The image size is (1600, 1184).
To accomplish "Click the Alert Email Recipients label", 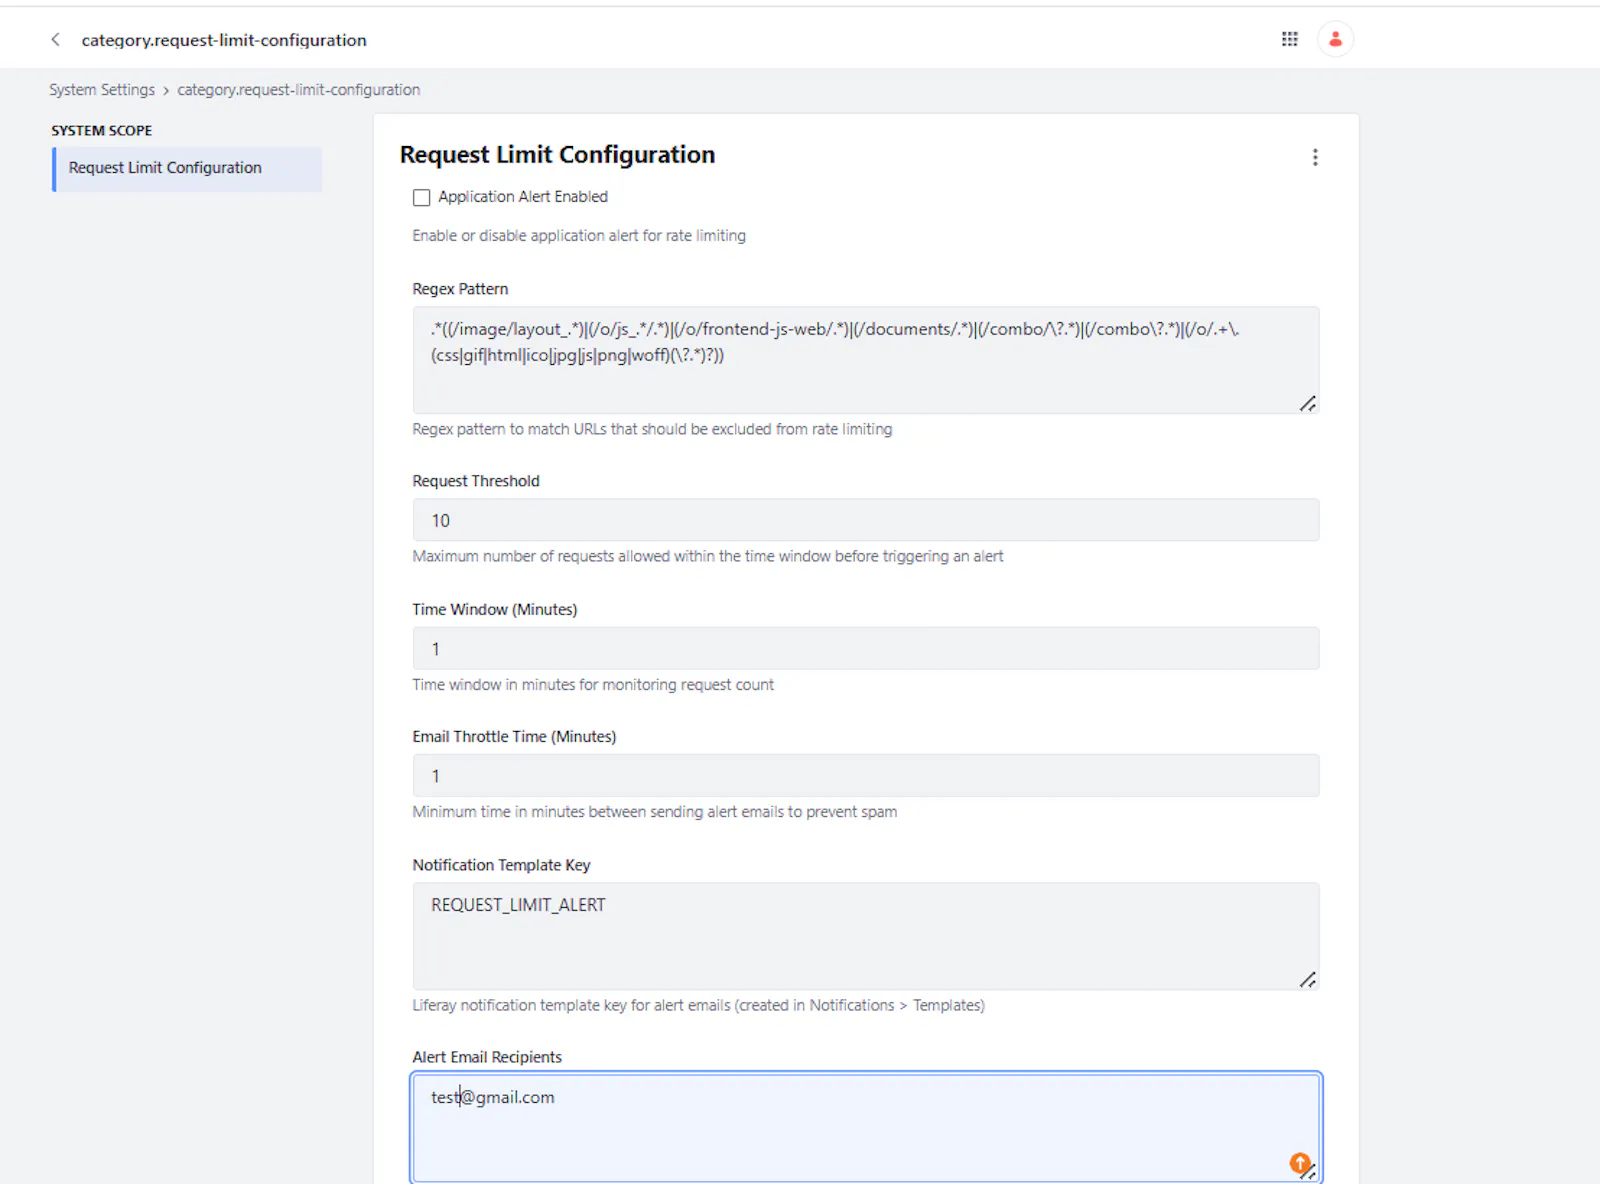I will pyautogui.click(x=487, y=1057).
